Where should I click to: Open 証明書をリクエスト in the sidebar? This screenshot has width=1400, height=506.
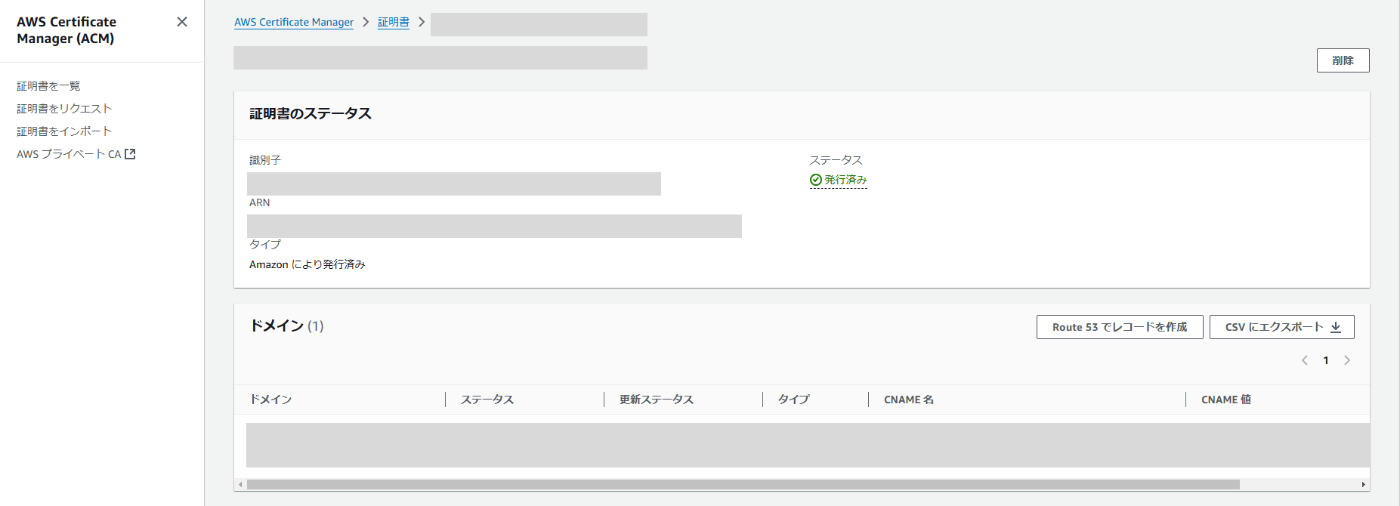(64, 108)
